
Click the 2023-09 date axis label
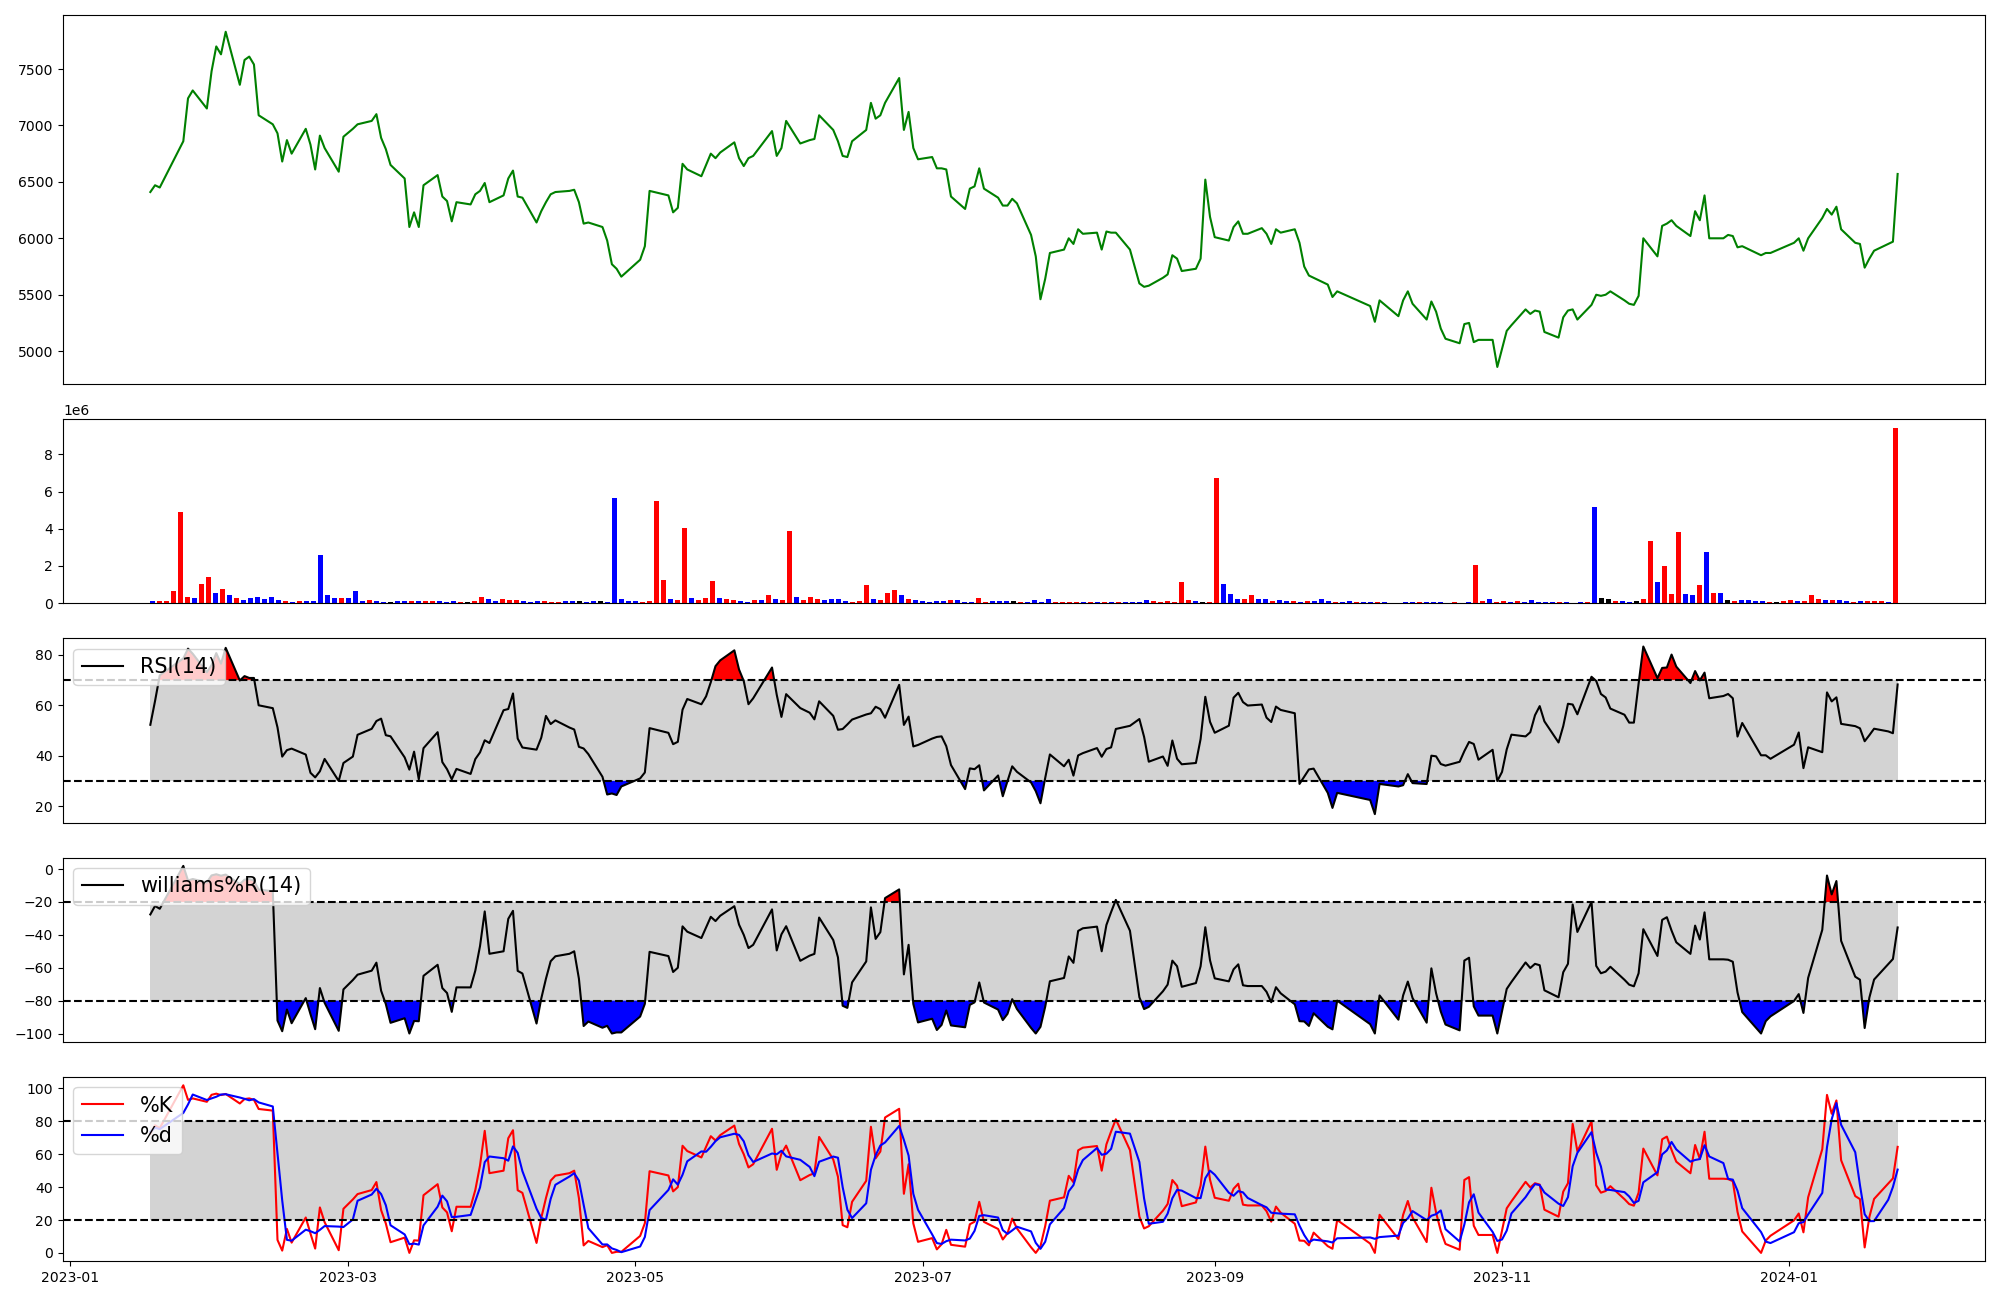[x=1215, y=1277]
